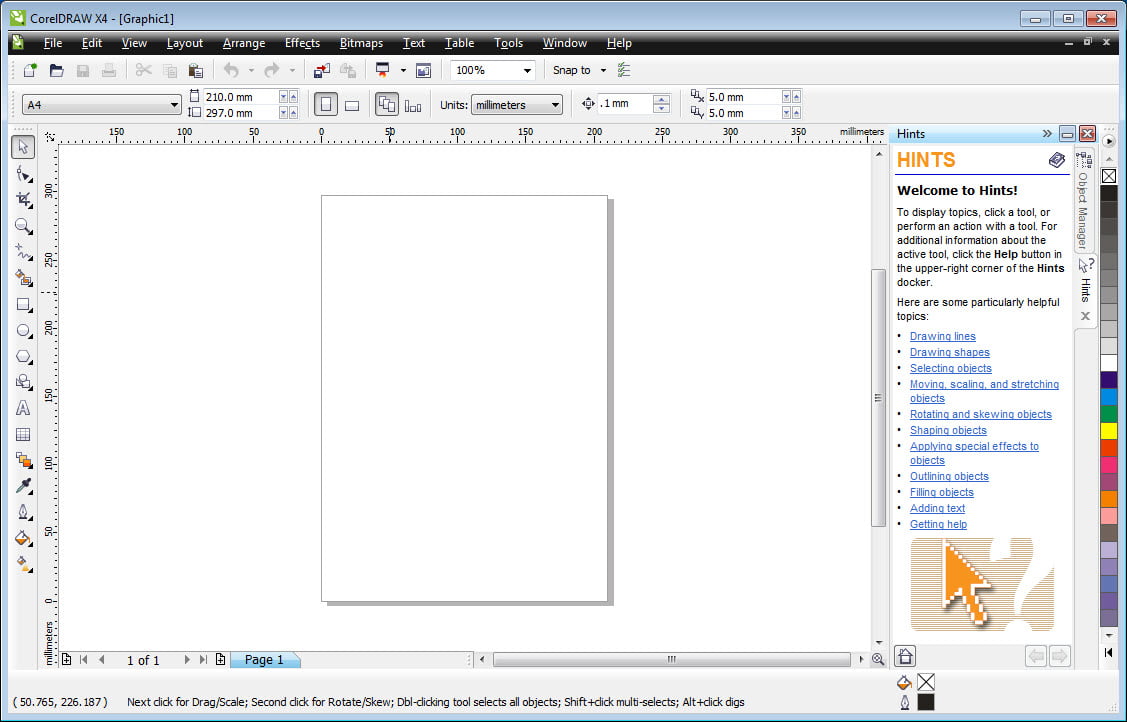Viewport: 1127px width, 722px height.
Task: Open the Shaping objects hint link
Action: (948, 430)
